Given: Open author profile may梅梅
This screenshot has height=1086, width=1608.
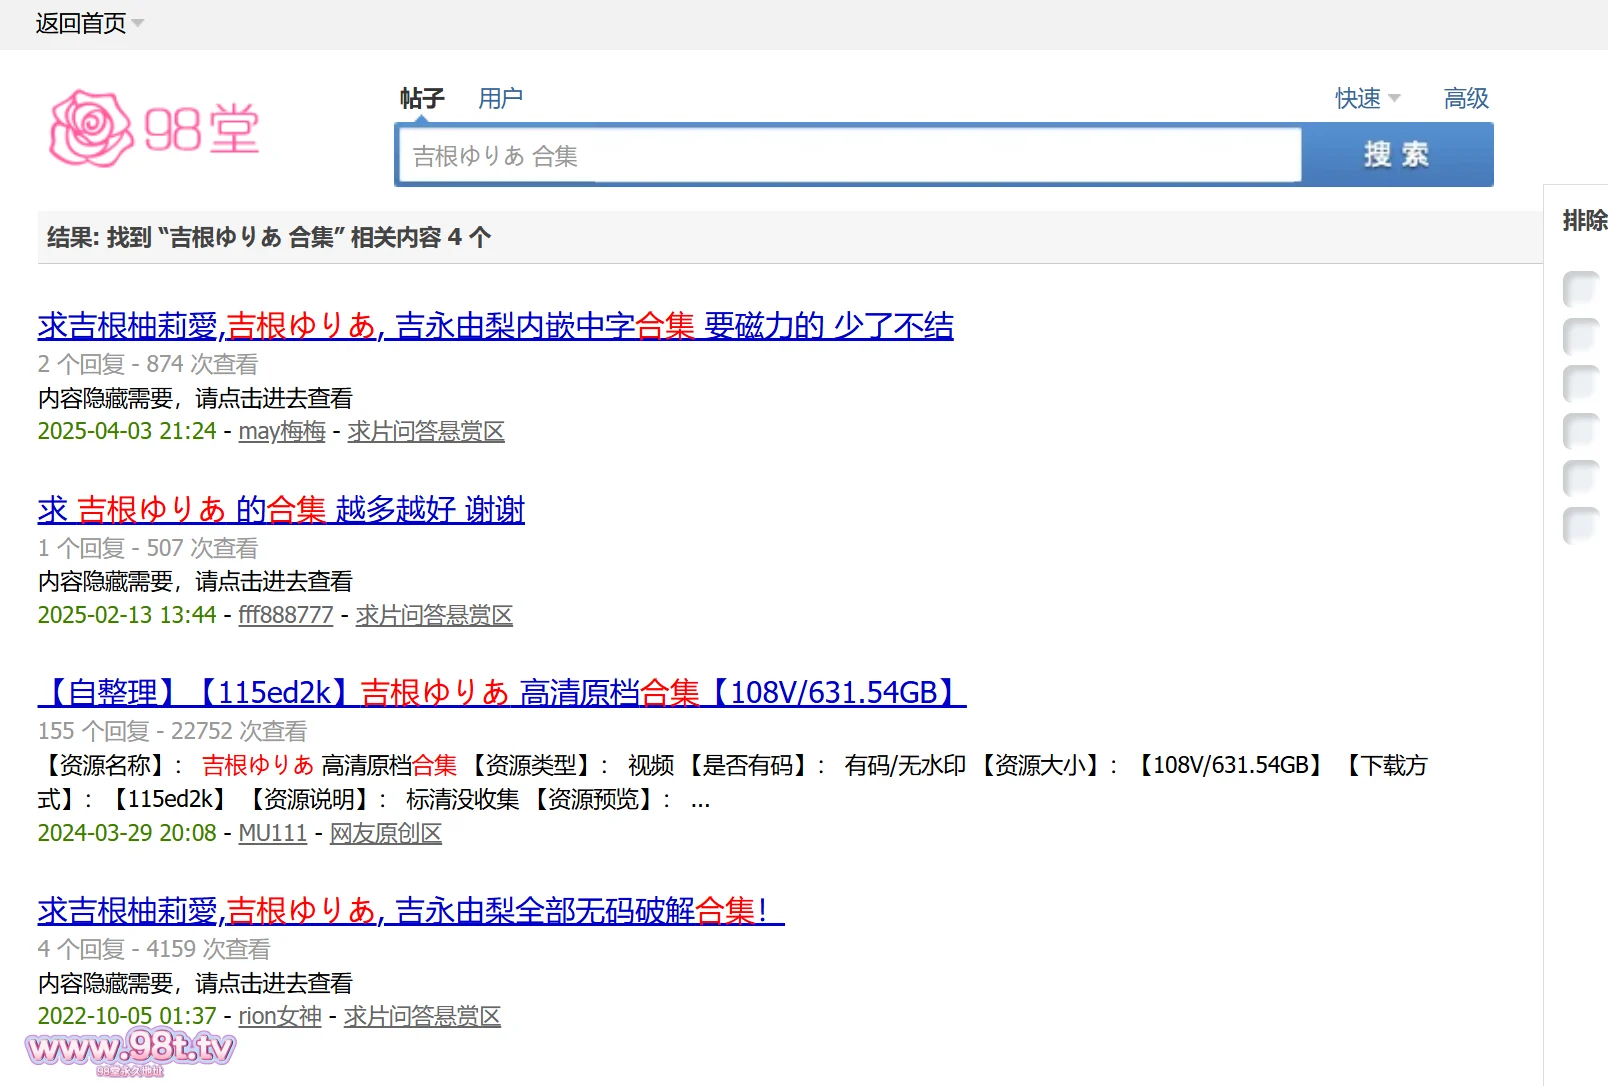Looking at the screenshot, I should tap(282, 431).
